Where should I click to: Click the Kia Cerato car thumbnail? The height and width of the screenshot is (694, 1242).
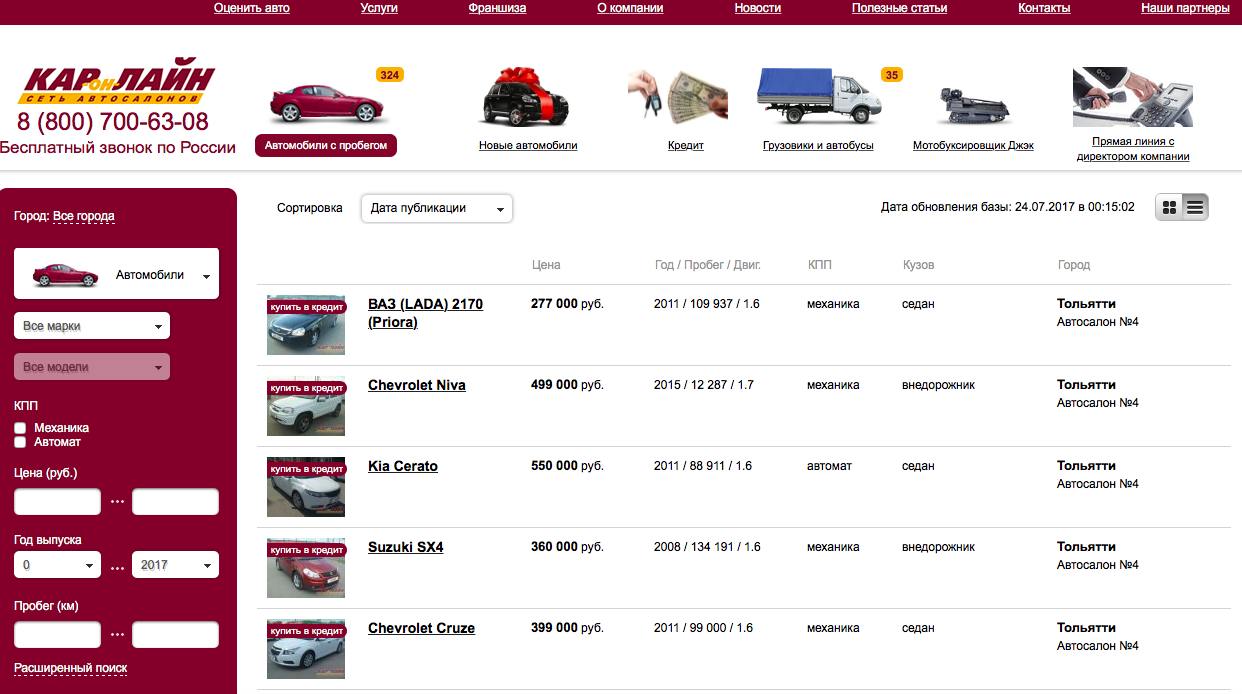pos(306,487)
